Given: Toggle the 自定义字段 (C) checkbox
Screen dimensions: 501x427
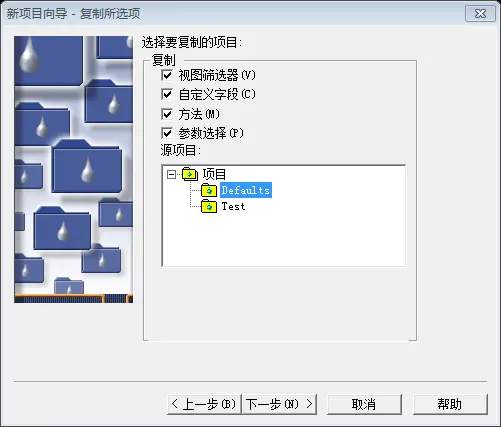Looking at the screenshot, I should pyautogui.click(x=167, y=94).
